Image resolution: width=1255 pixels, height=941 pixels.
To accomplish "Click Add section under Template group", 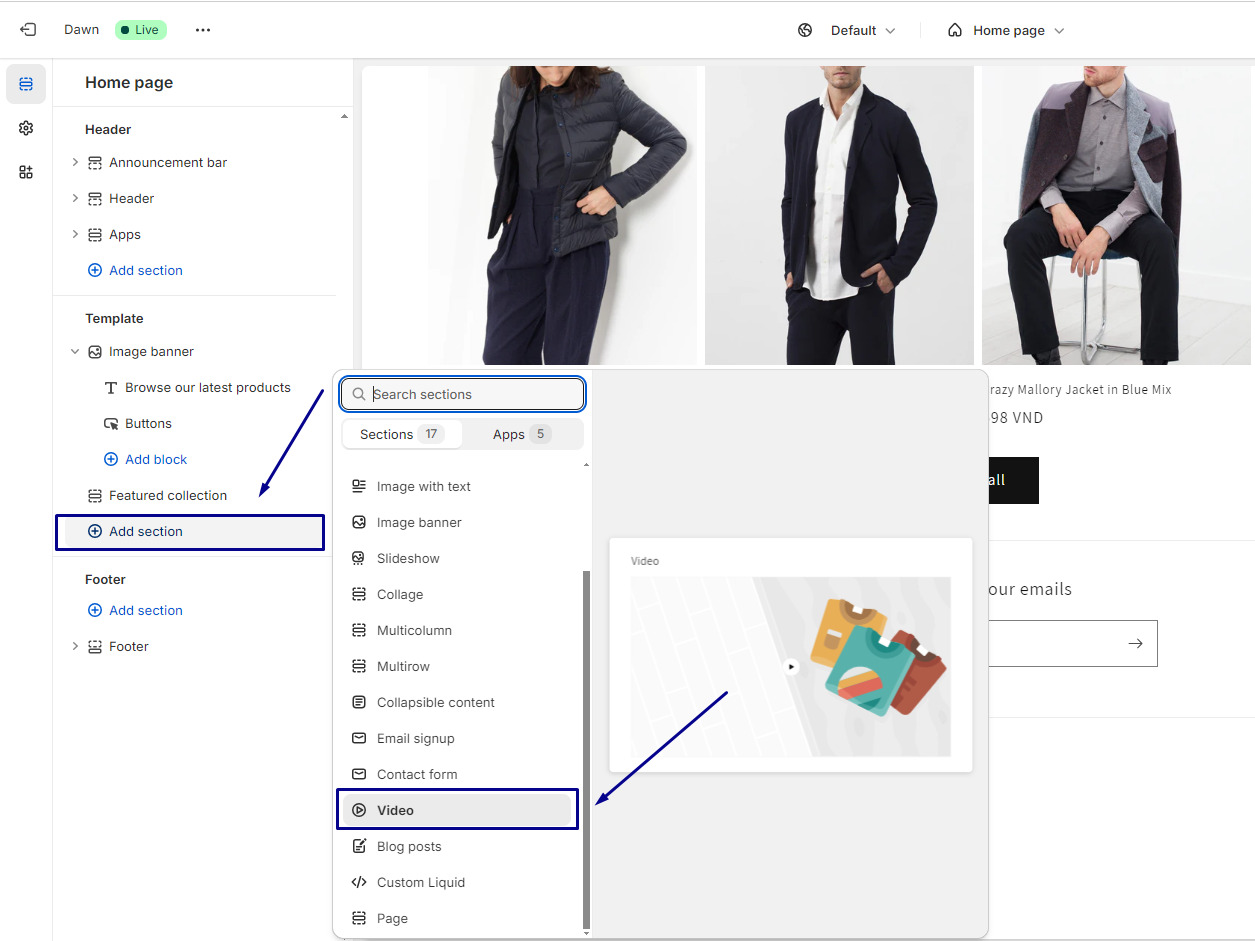I will pos(190,531).
